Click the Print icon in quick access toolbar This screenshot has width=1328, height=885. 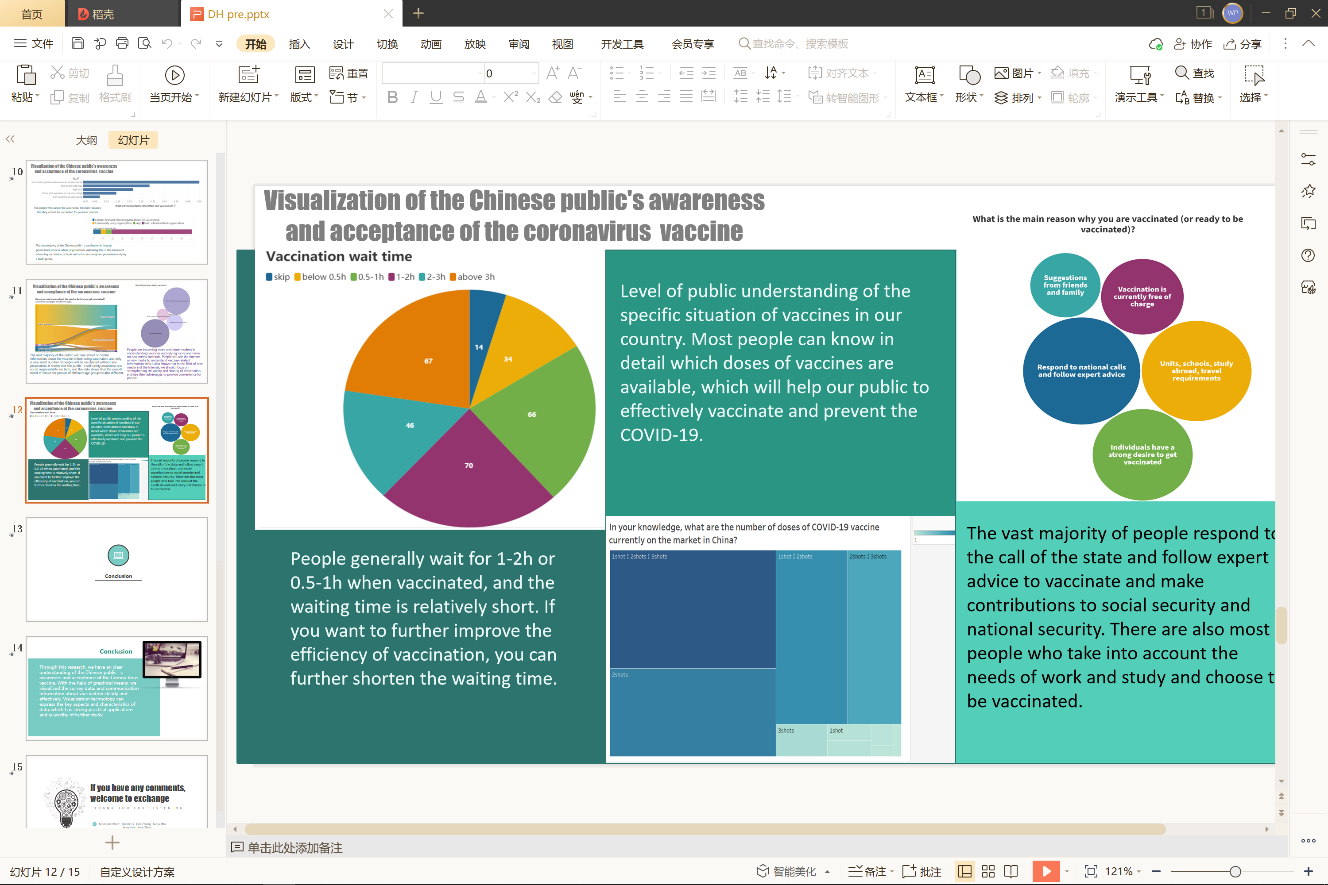[122, 44]
